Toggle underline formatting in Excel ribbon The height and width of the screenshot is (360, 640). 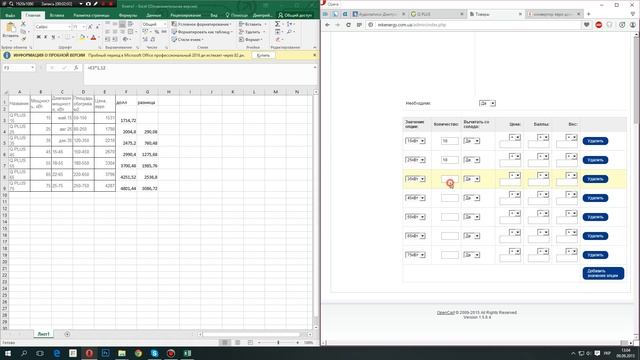pyautogui.click(x=53, y=37)
